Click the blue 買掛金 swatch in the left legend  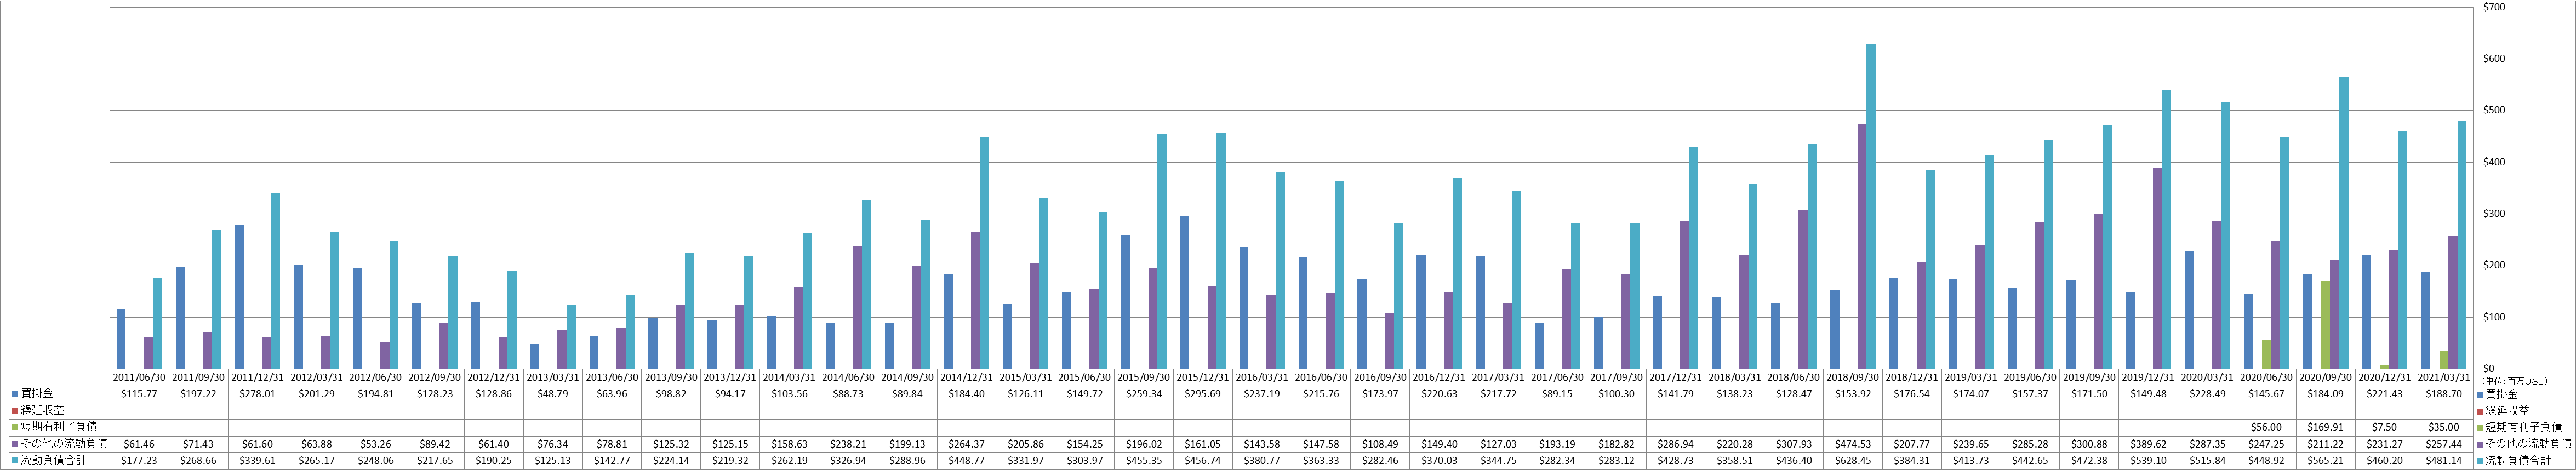pos(15,395)
